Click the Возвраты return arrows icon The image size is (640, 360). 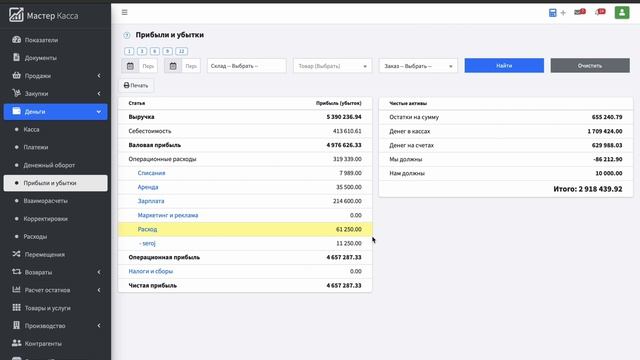coord(16,272)
